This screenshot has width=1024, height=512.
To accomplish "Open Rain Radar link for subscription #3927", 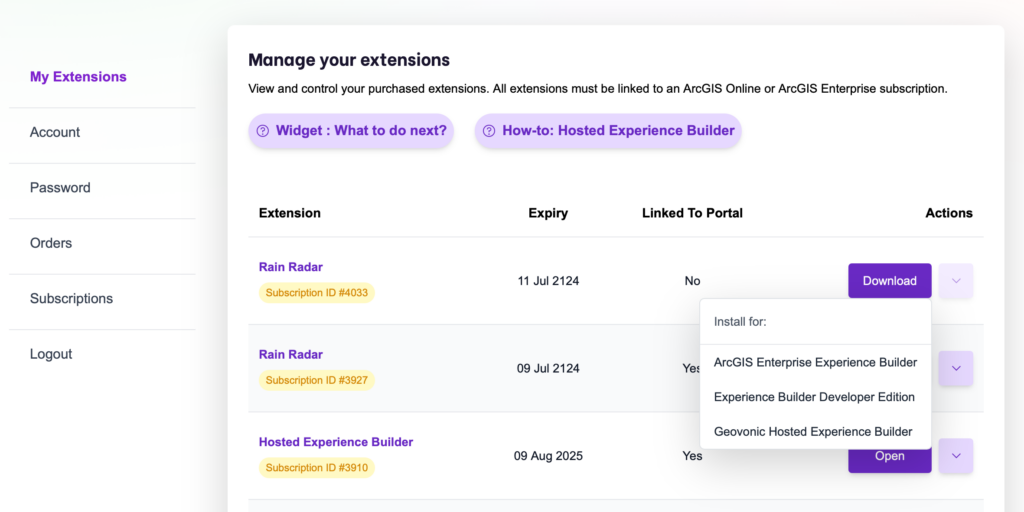I will [x=291, y=355].
